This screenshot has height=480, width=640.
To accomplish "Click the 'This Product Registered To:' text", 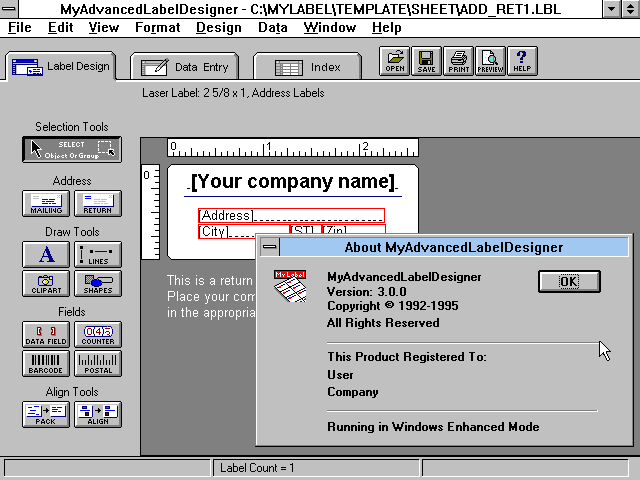I will [407, 357].
